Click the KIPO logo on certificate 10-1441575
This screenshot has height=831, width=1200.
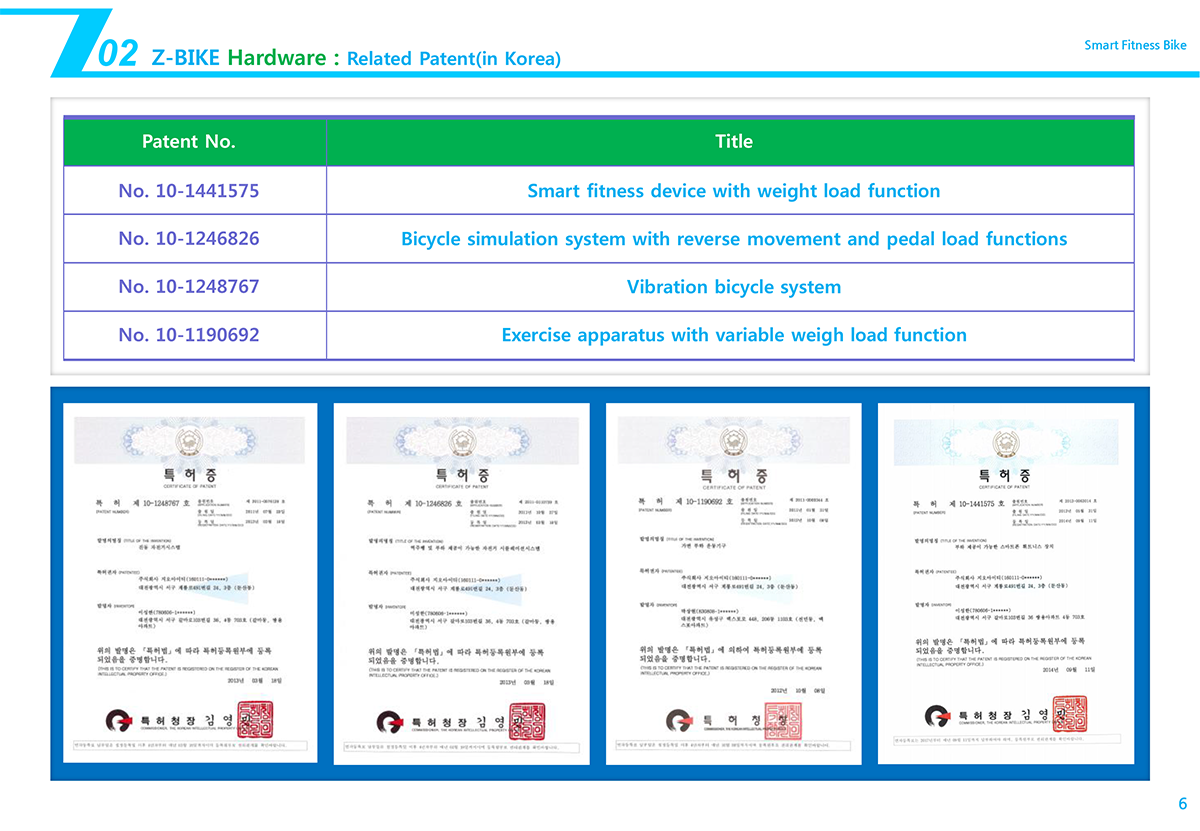click(936, 714)
